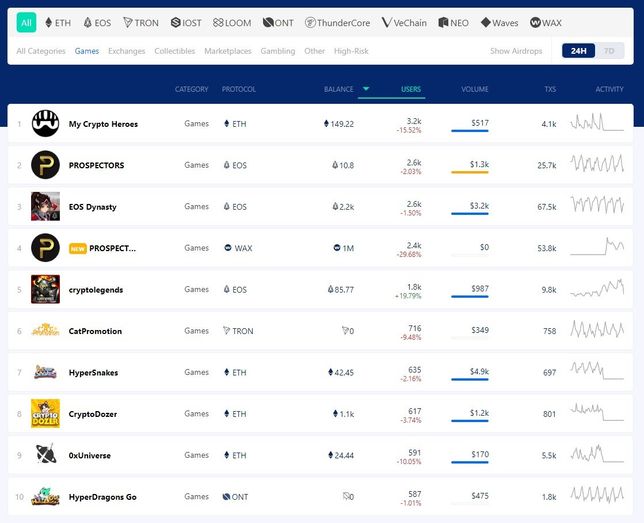Click the CatPromotion logo icon
The height and width of the screenshot is (523, 644).
pos(45,331)
